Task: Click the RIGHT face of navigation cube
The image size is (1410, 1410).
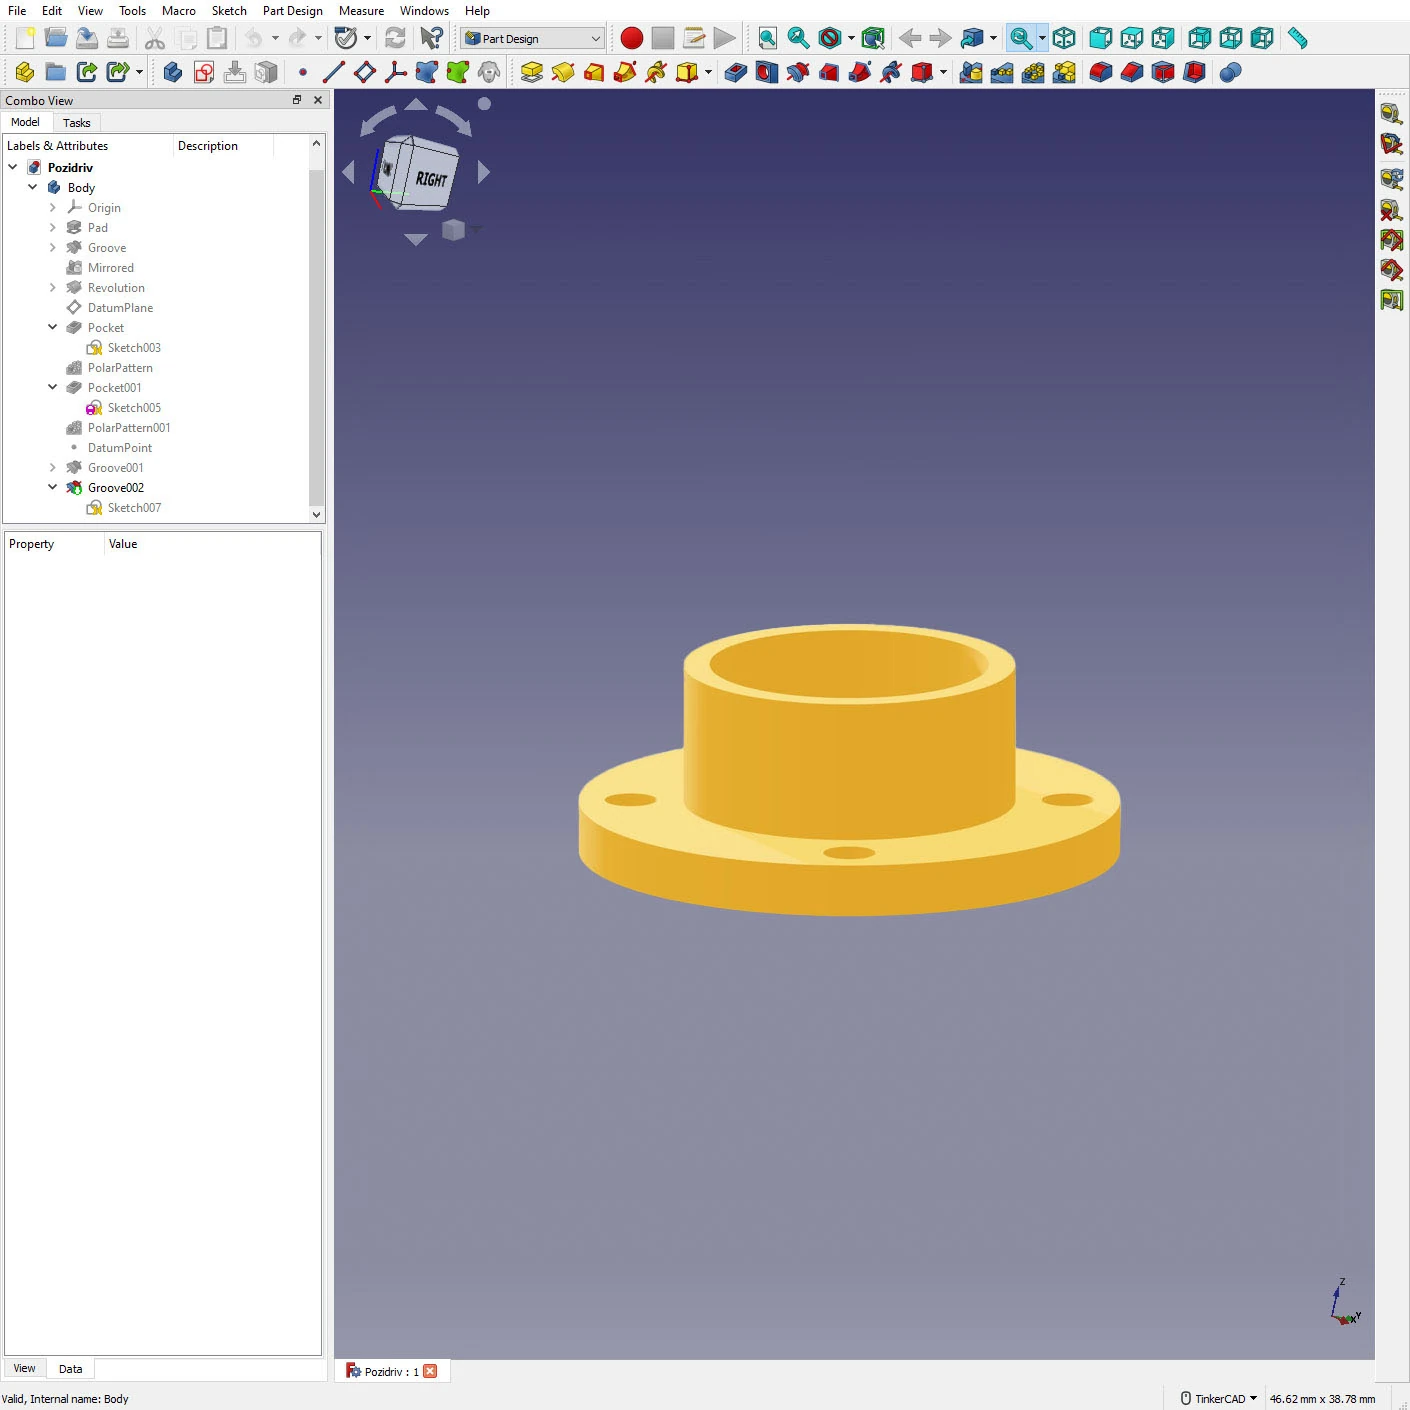Action: (431, 179)
